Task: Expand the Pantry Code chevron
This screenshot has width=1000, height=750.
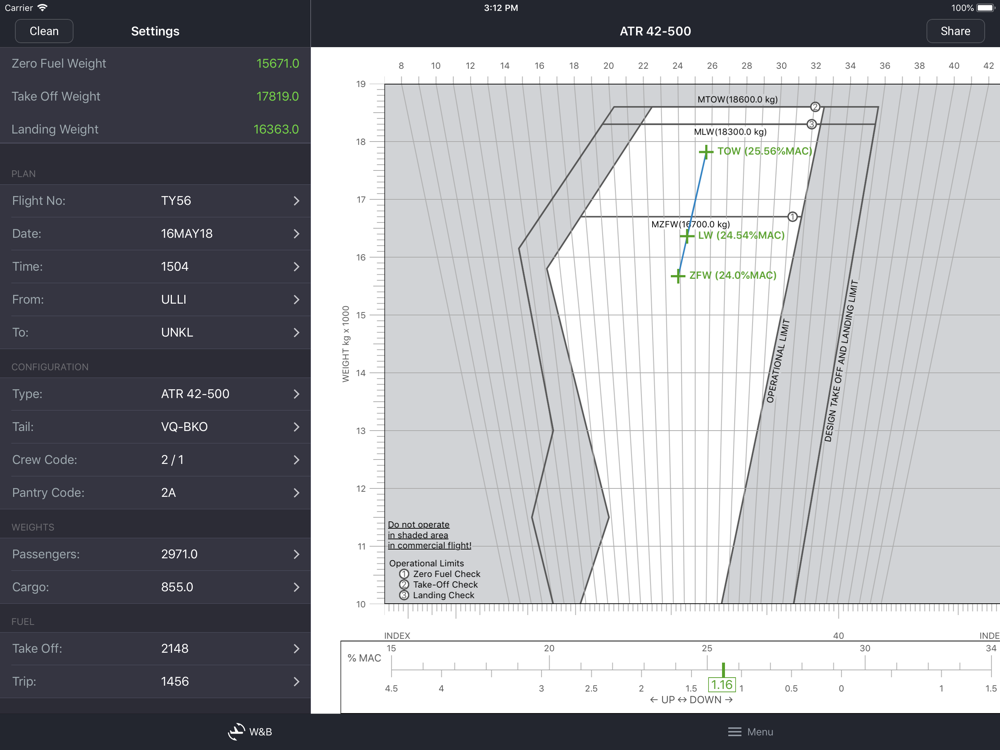Action: click(297, 493)
